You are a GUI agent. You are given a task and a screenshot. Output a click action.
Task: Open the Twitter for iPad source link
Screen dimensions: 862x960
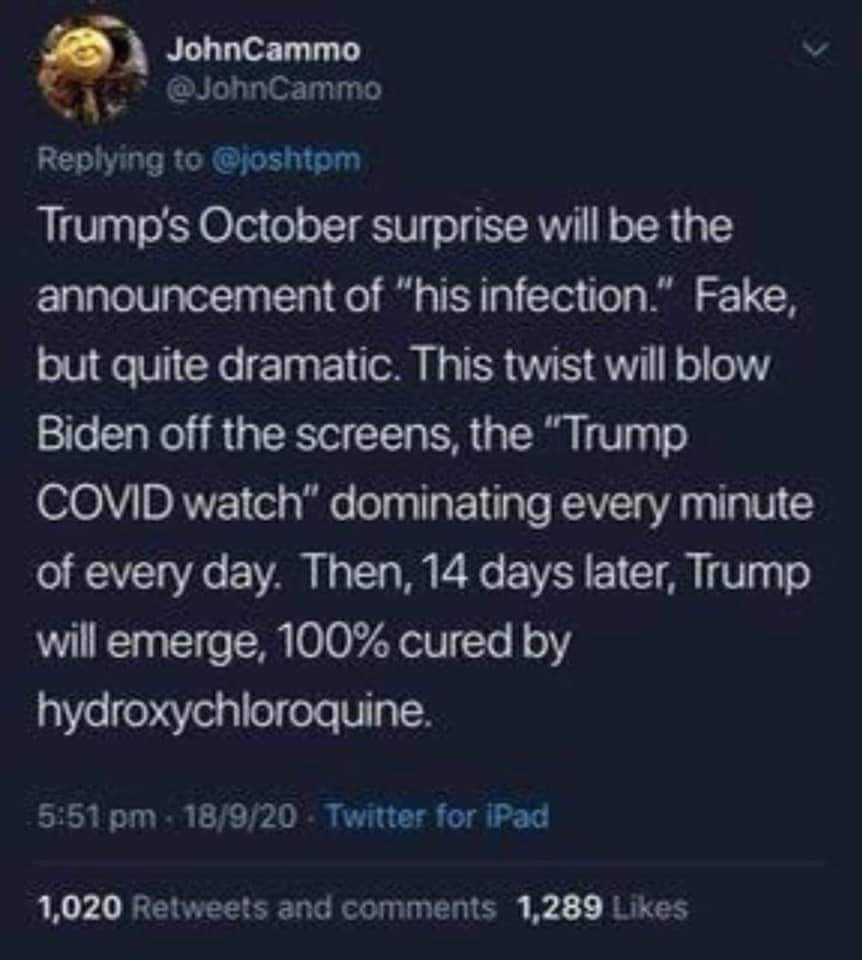437,817
